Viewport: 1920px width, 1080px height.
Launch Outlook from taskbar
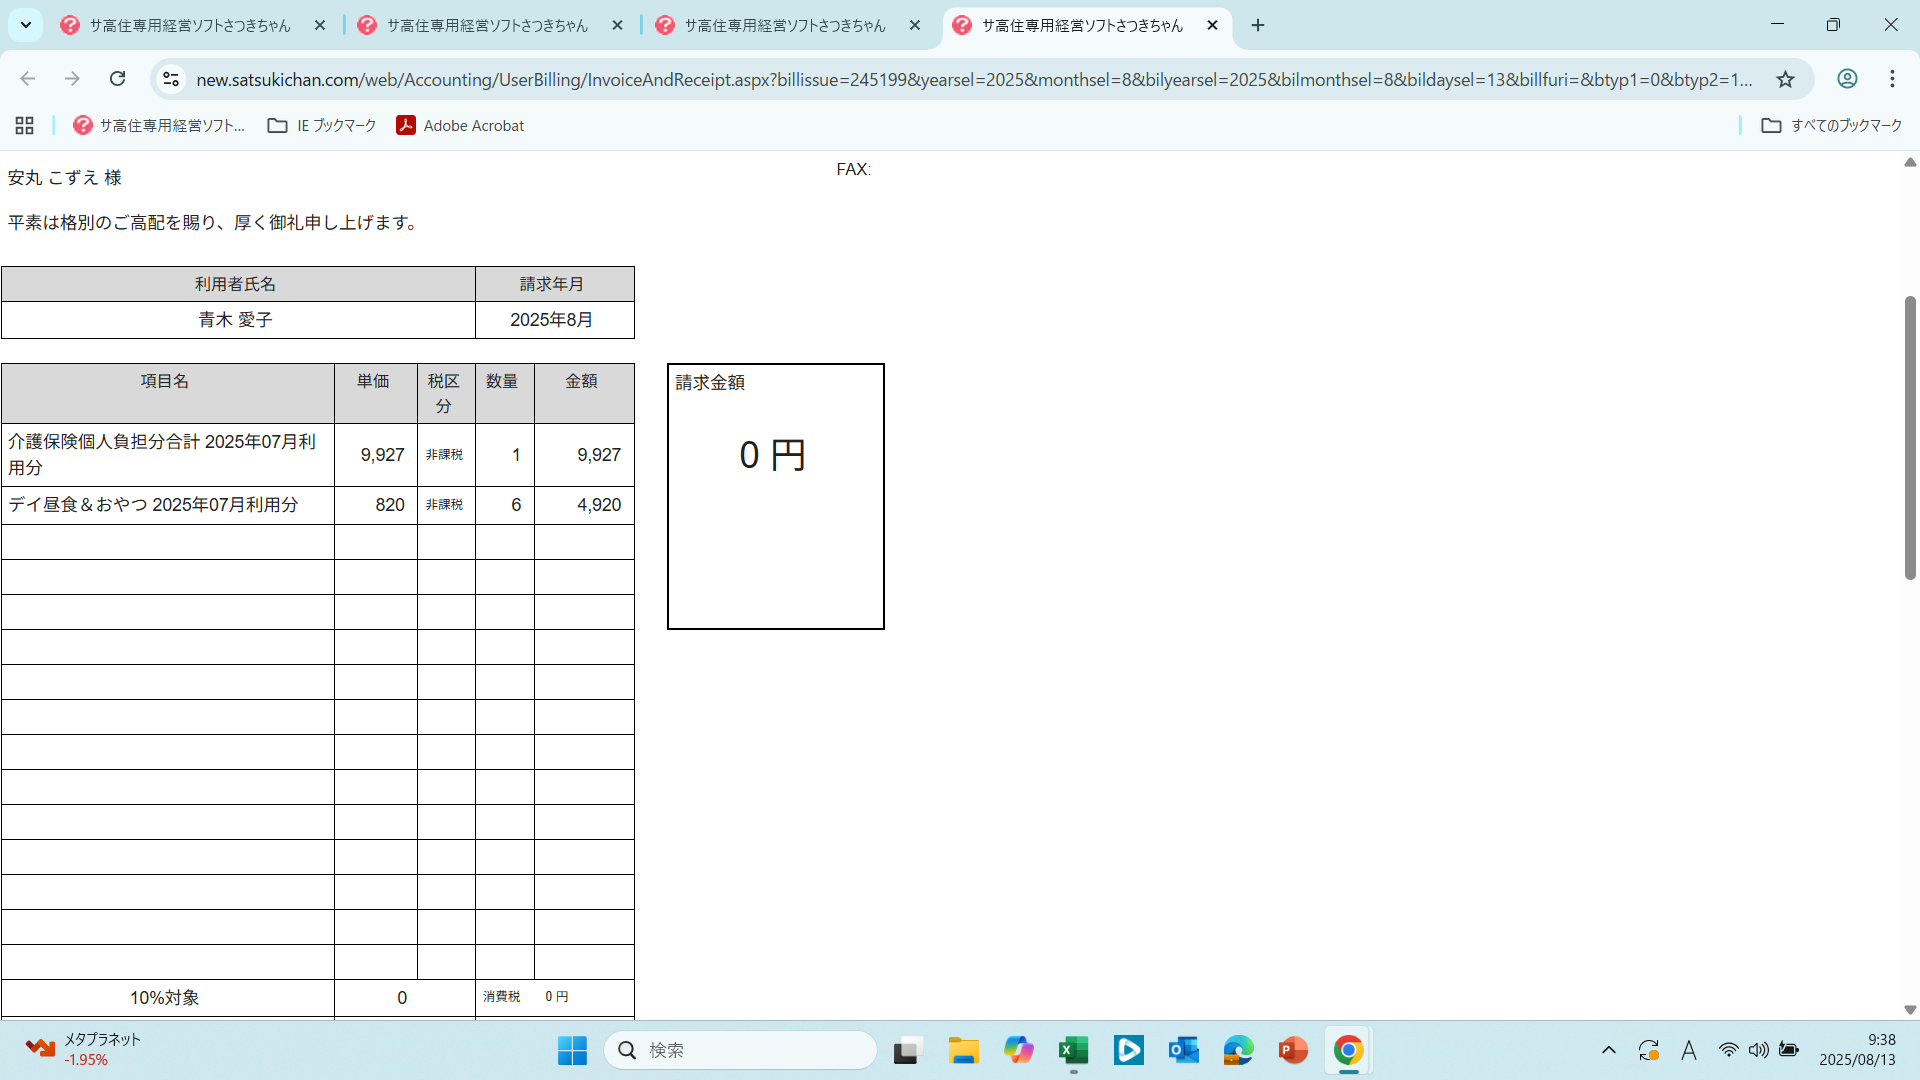click(1183, 1050)
